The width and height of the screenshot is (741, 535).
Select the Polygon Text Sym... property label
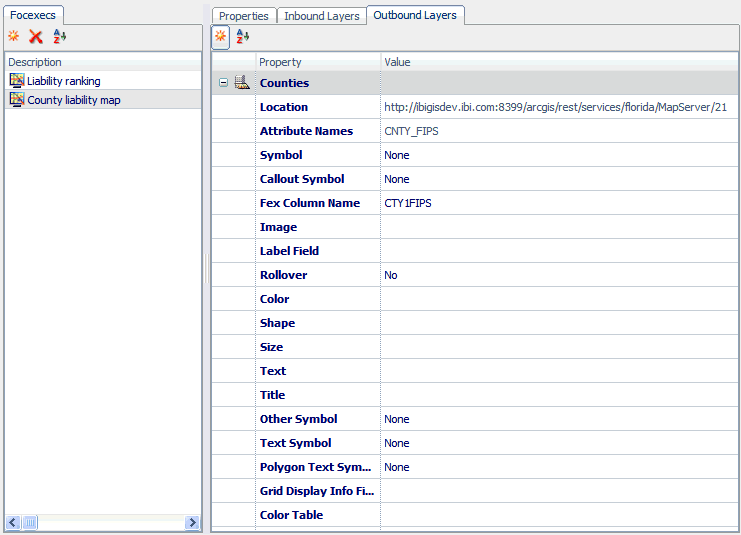click(315, 468)
